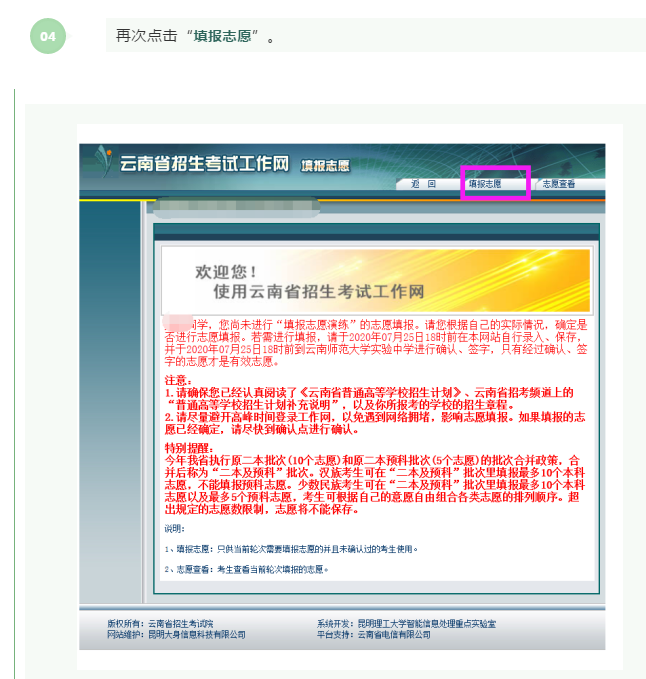Screen dimensions: 646x679
Task: Click the 说明： label
Action: (174, 529)
